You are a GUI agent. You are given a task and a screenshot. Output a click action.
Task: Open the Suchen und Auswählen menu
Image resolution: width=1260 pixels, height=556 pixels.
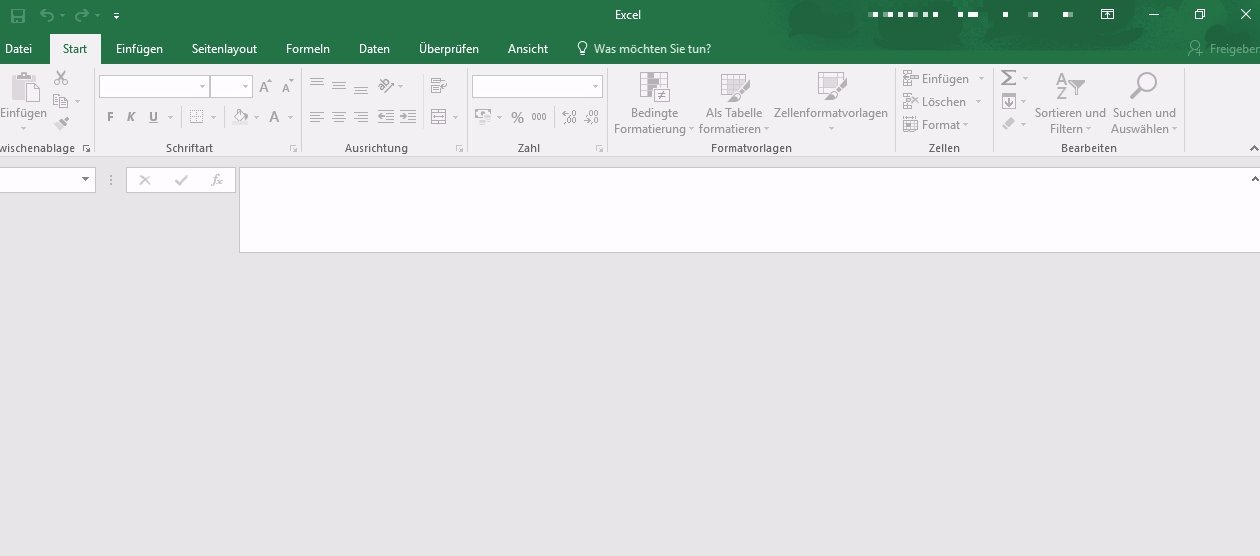point(1144,104)
